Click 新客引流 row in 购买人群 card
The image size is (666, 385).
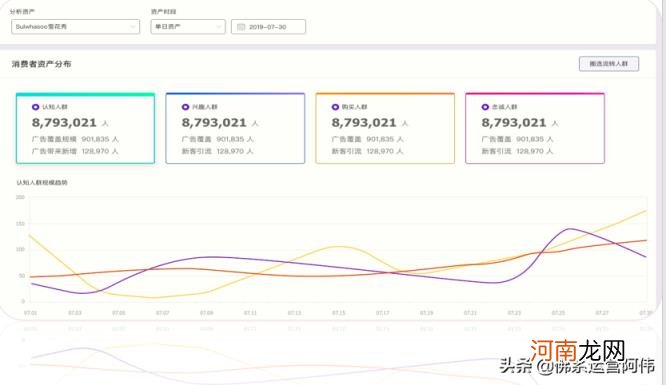click(x=367, y=151)
